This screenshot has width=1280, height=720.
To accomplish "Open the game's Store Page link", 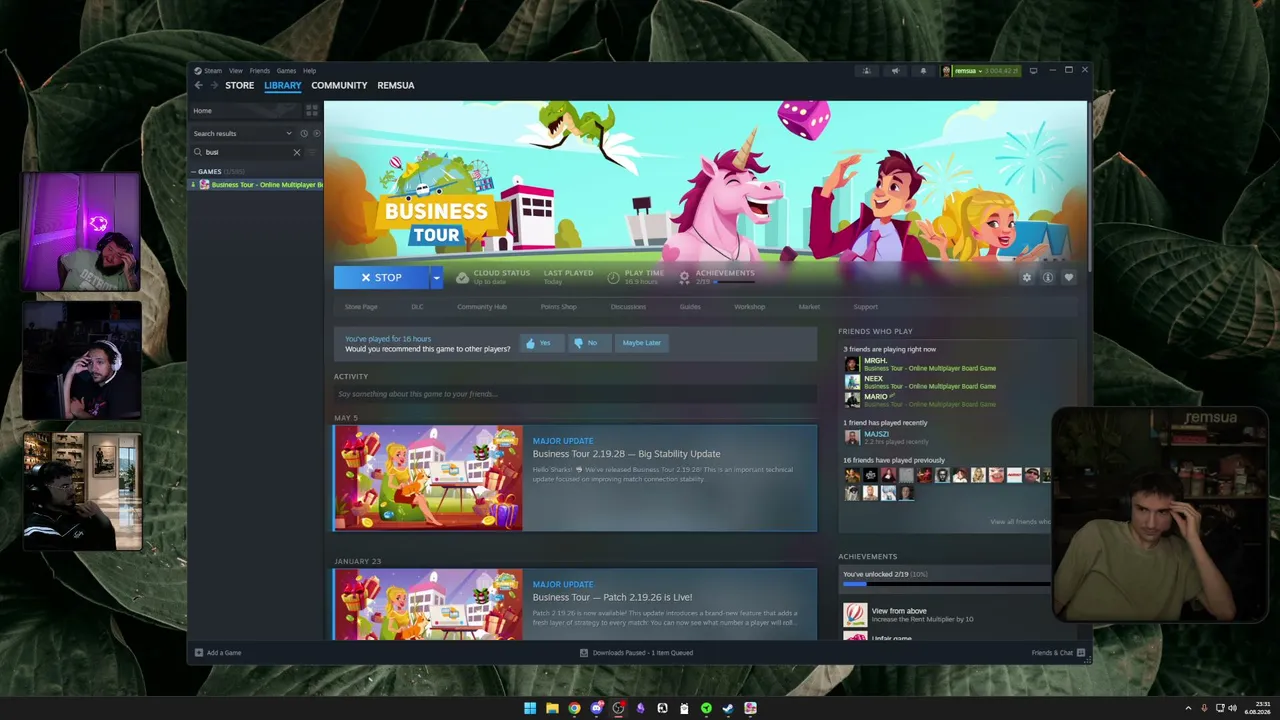I will pyautogui.click(x=361, y=307).
